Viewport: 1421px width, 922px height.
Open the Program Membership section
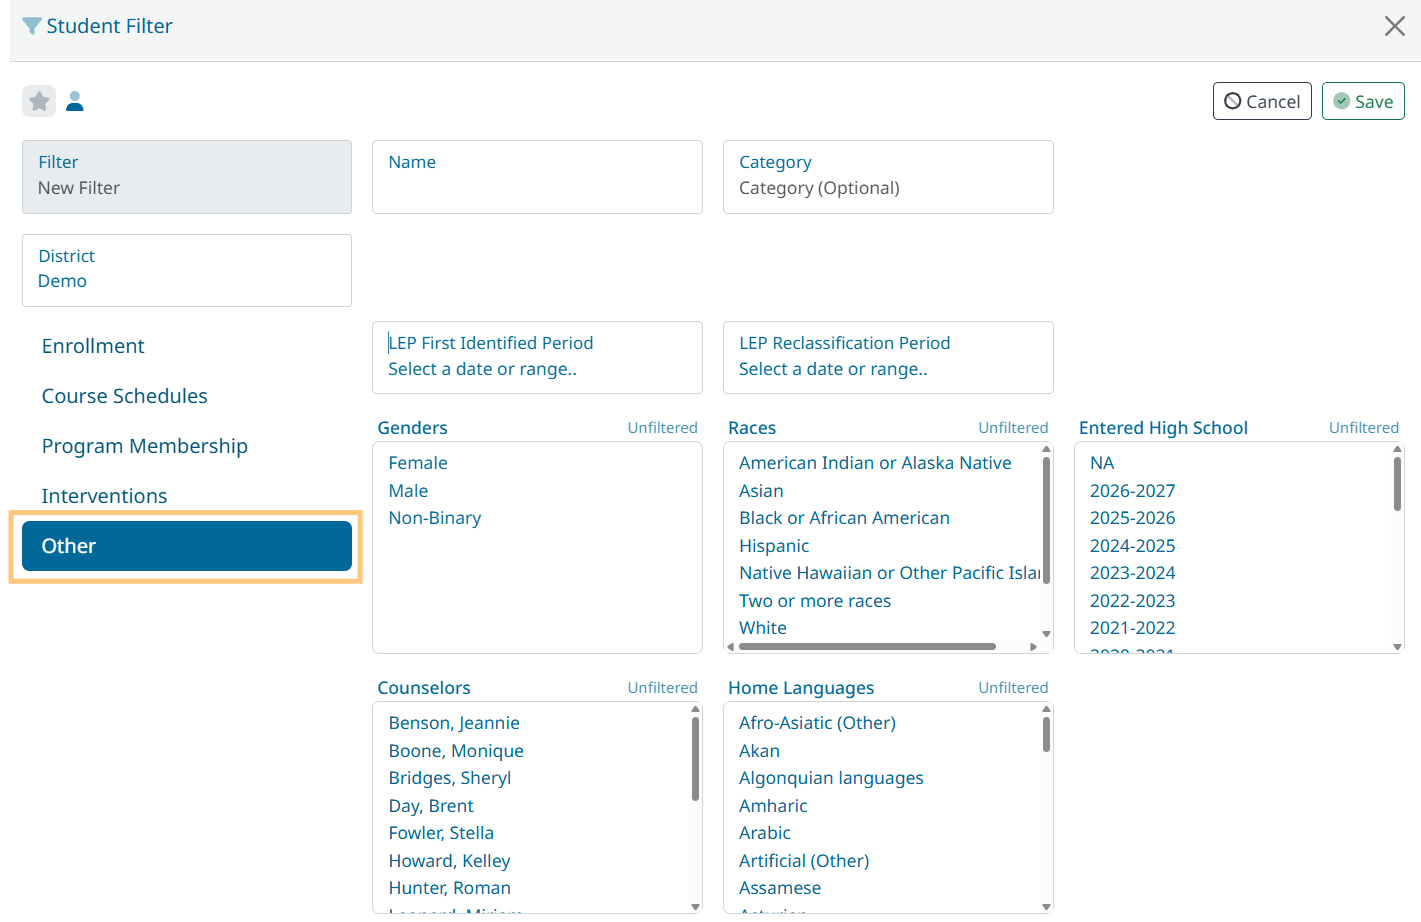145,446
